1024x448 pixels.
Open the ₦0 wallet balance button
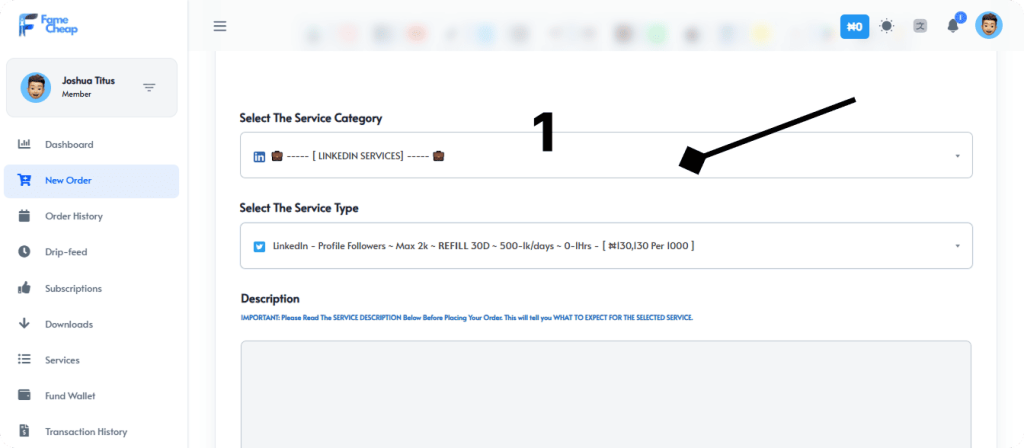point(854,27)
